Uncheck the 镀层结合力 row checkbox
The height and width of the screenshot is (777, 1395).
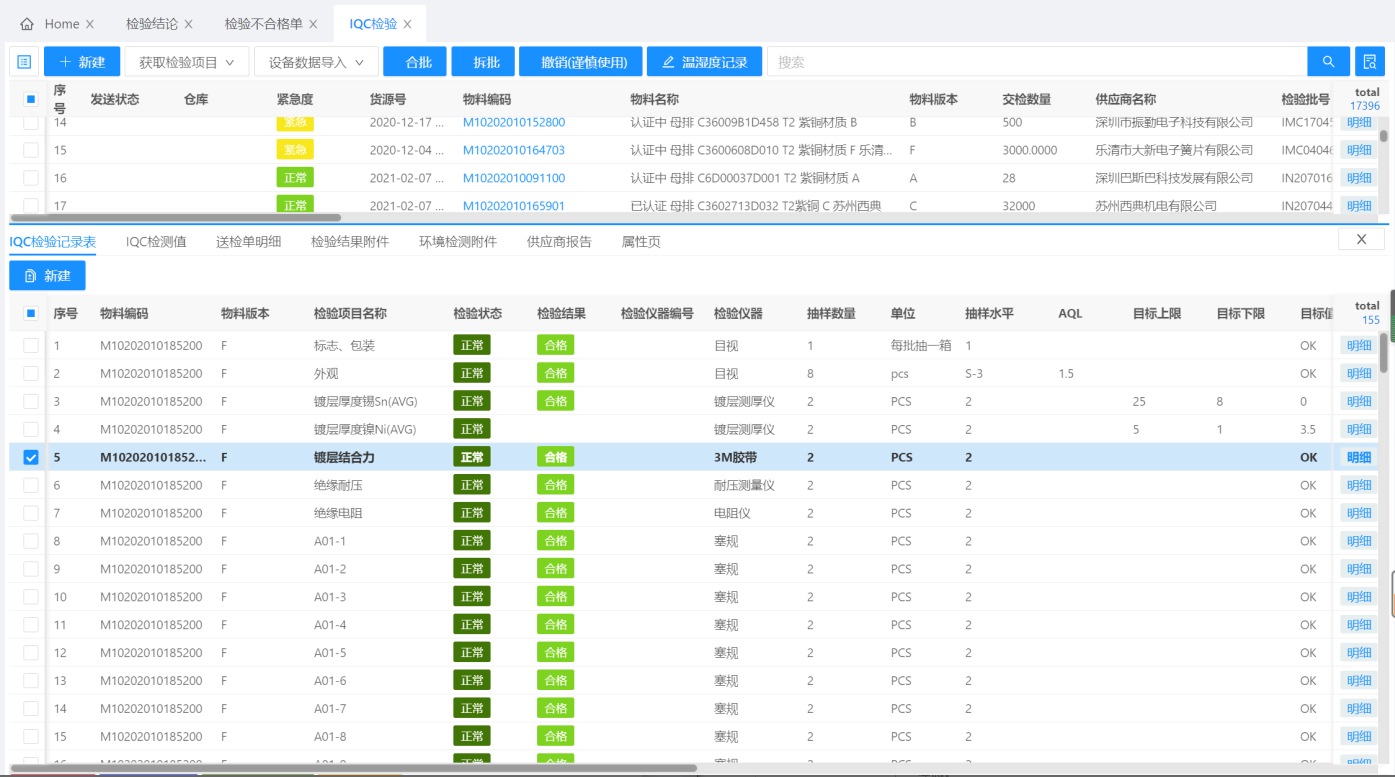pyautogui.click(x=31, y=457)
